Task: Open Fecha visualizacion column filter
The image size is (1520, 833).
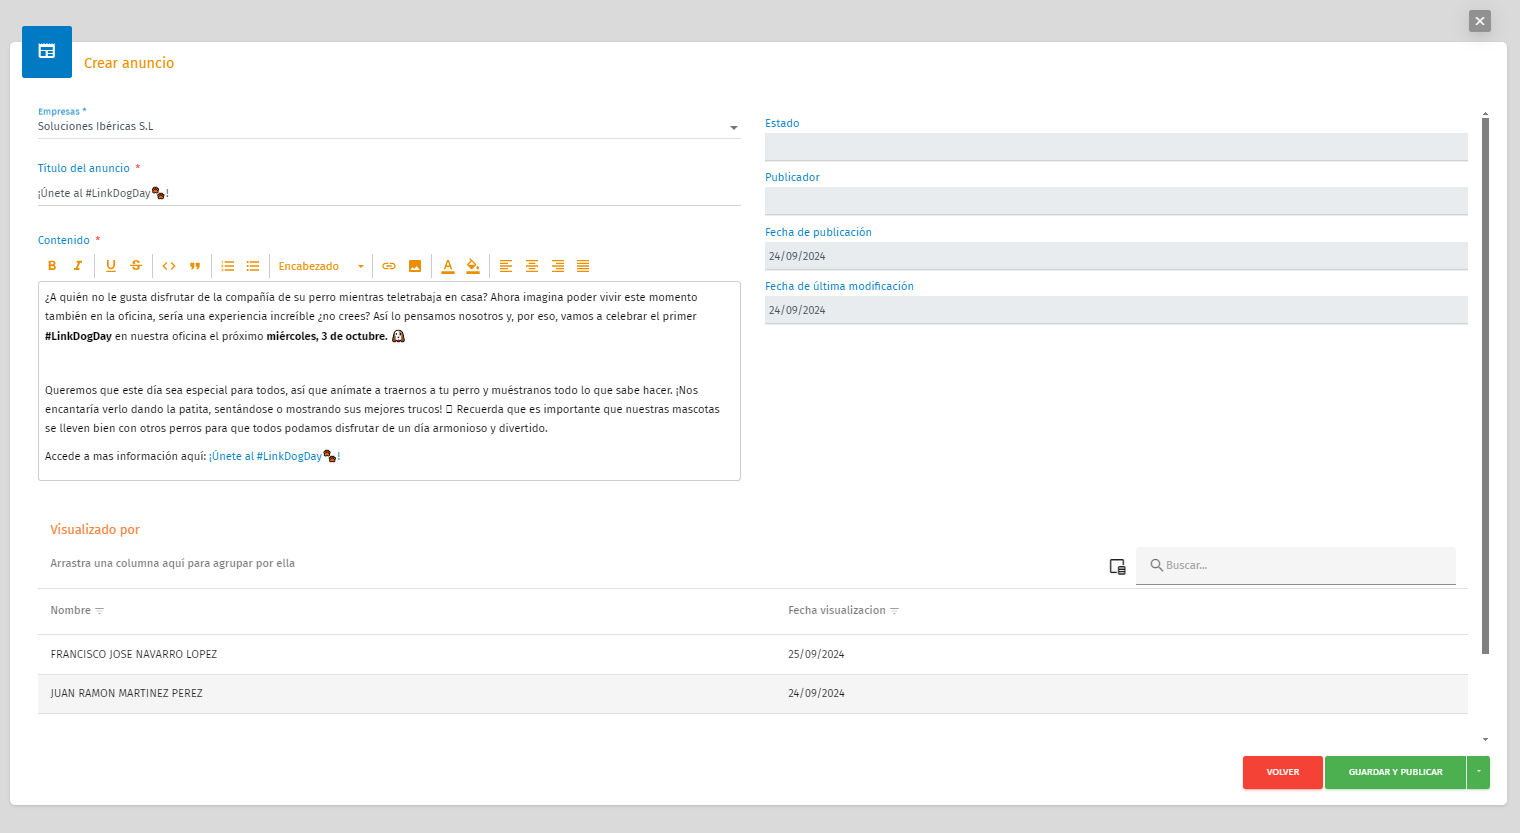Action: (x=894, y=611)
